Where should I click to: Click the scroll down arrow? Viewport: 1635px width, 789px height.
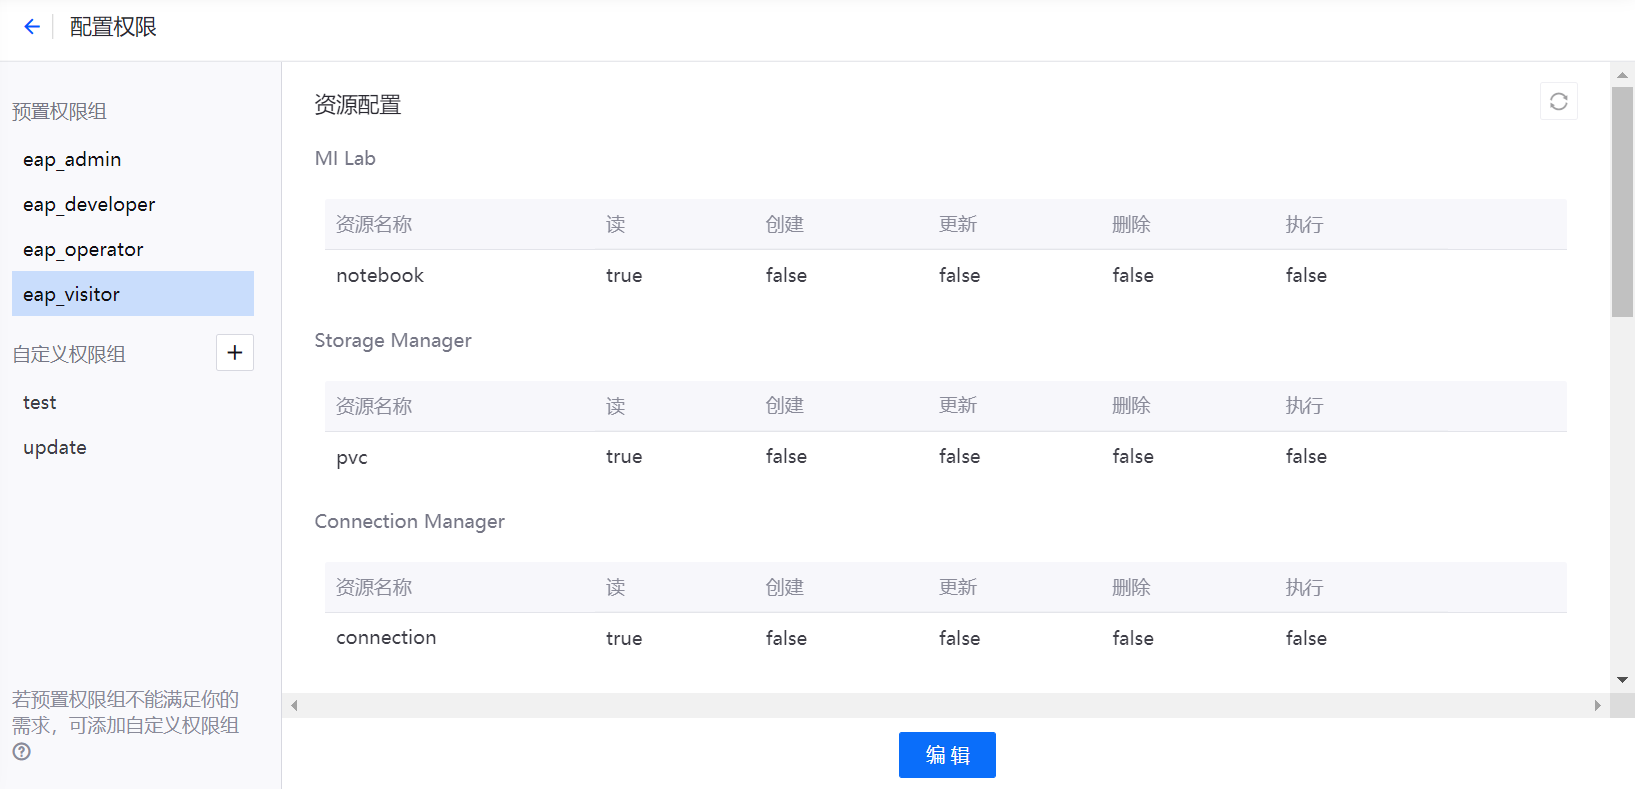pos(1622,680)
